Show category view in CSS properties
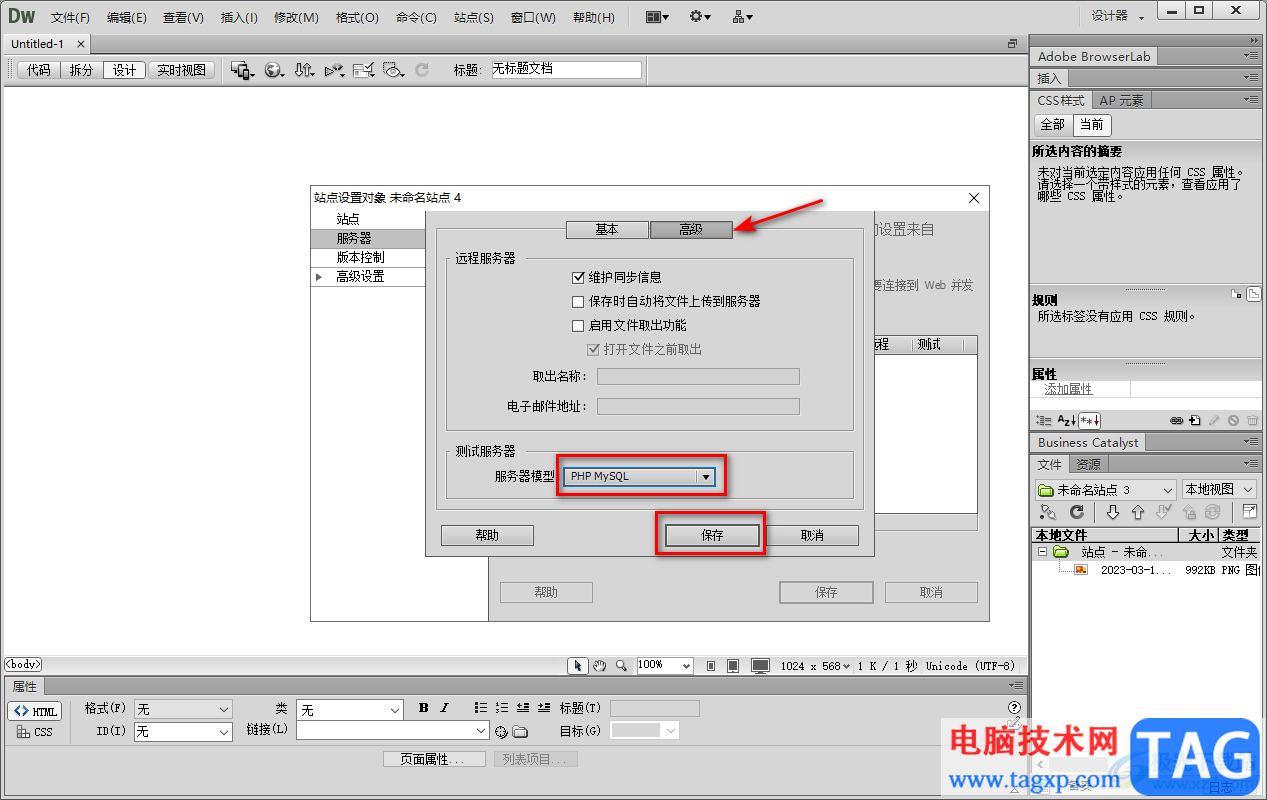 (1044, 421)
